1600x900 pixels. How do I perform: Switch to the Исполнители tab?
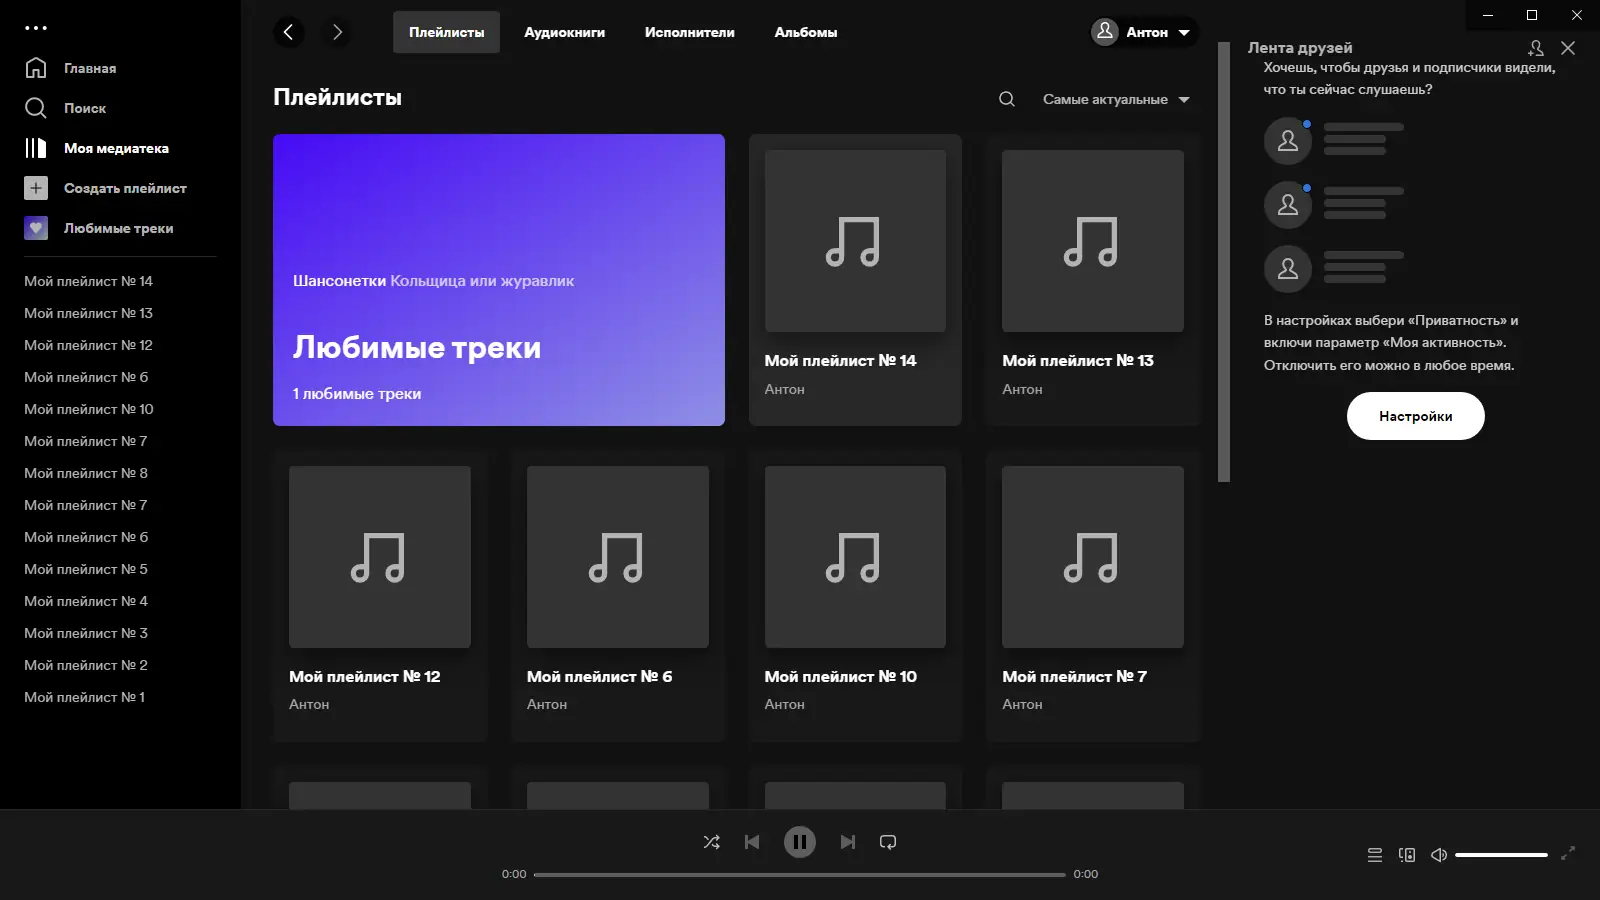pos(688,32)
